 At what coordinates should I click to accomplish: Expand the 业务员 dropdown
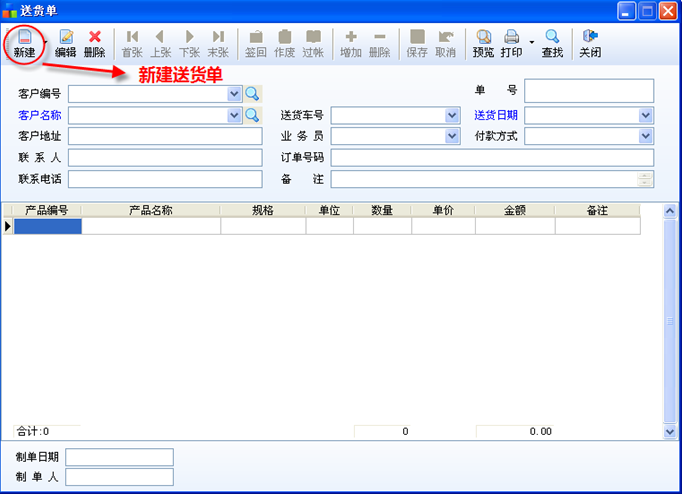point(452,136)
